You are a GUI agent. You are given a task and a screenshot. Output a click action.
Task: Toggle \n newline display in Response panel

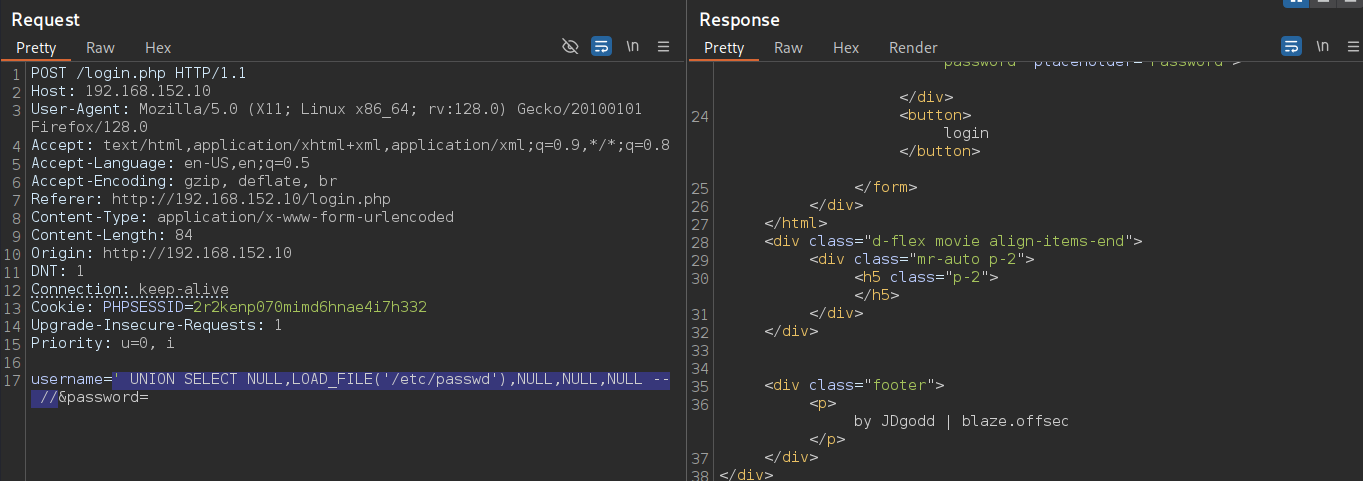click(x=1323, y=47)
